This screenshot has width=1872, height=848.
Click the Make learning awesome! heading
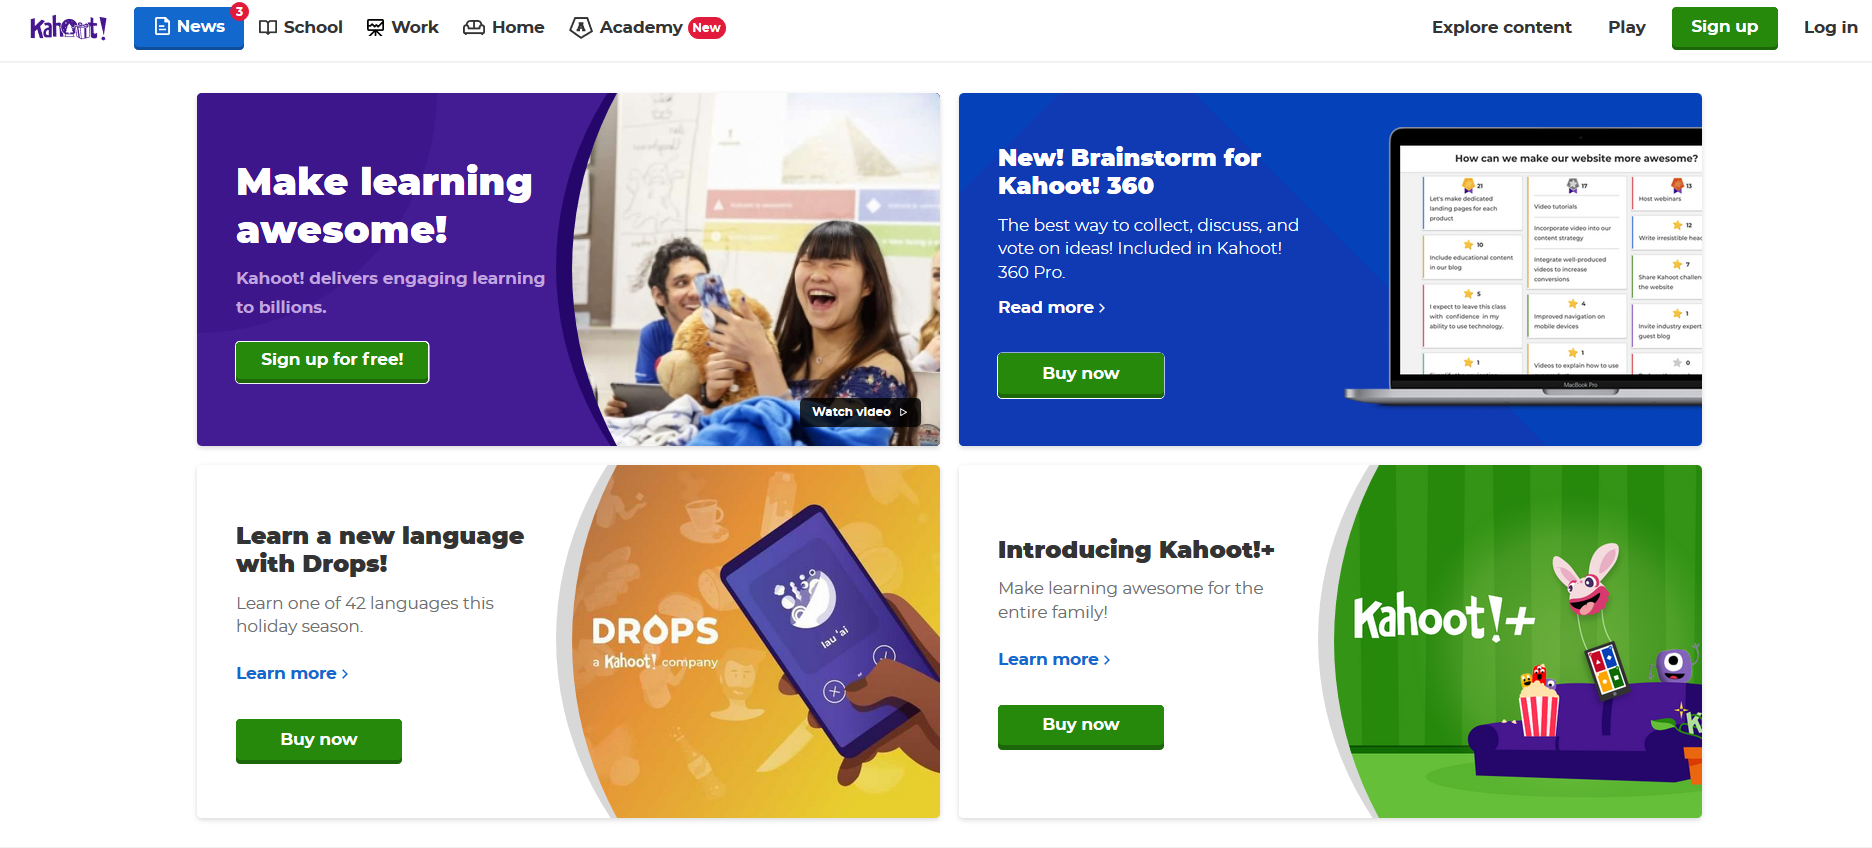384,205
